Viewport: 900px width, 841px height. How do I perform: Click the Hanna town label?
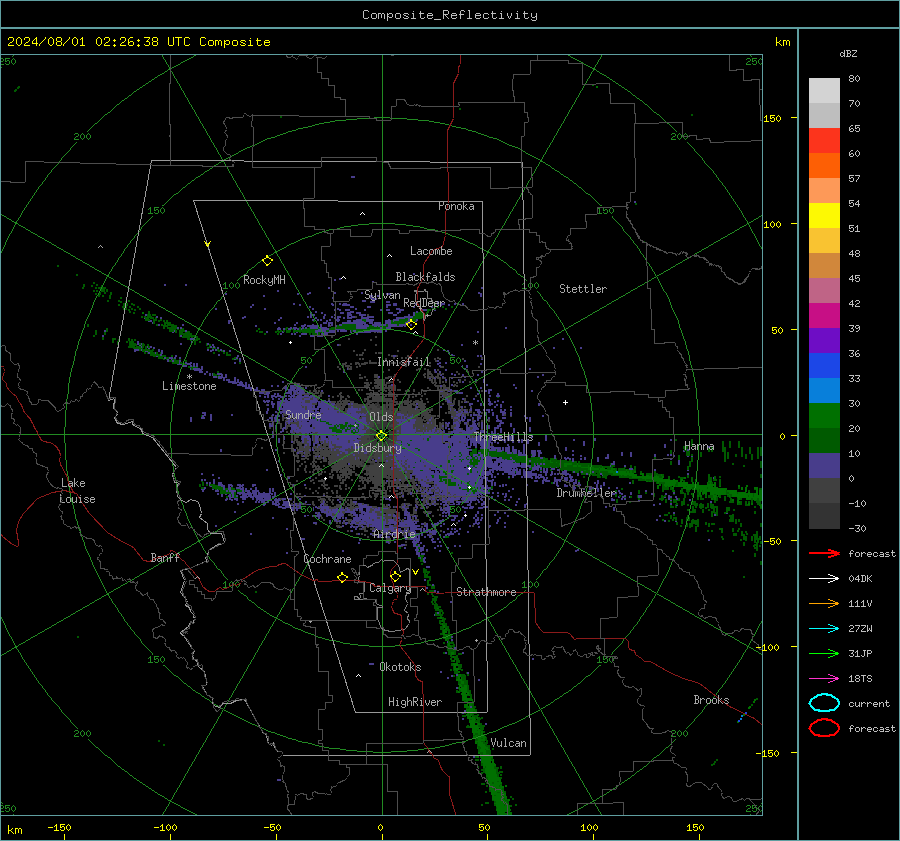(x=699, y=446)
